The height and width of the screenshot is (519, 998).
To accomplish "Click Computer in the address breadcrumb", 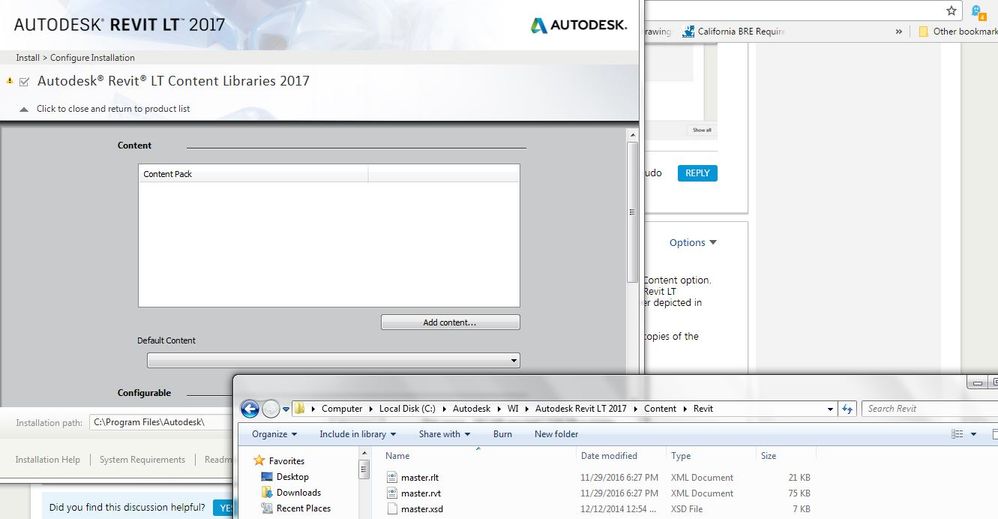I will tap(342, 409).
